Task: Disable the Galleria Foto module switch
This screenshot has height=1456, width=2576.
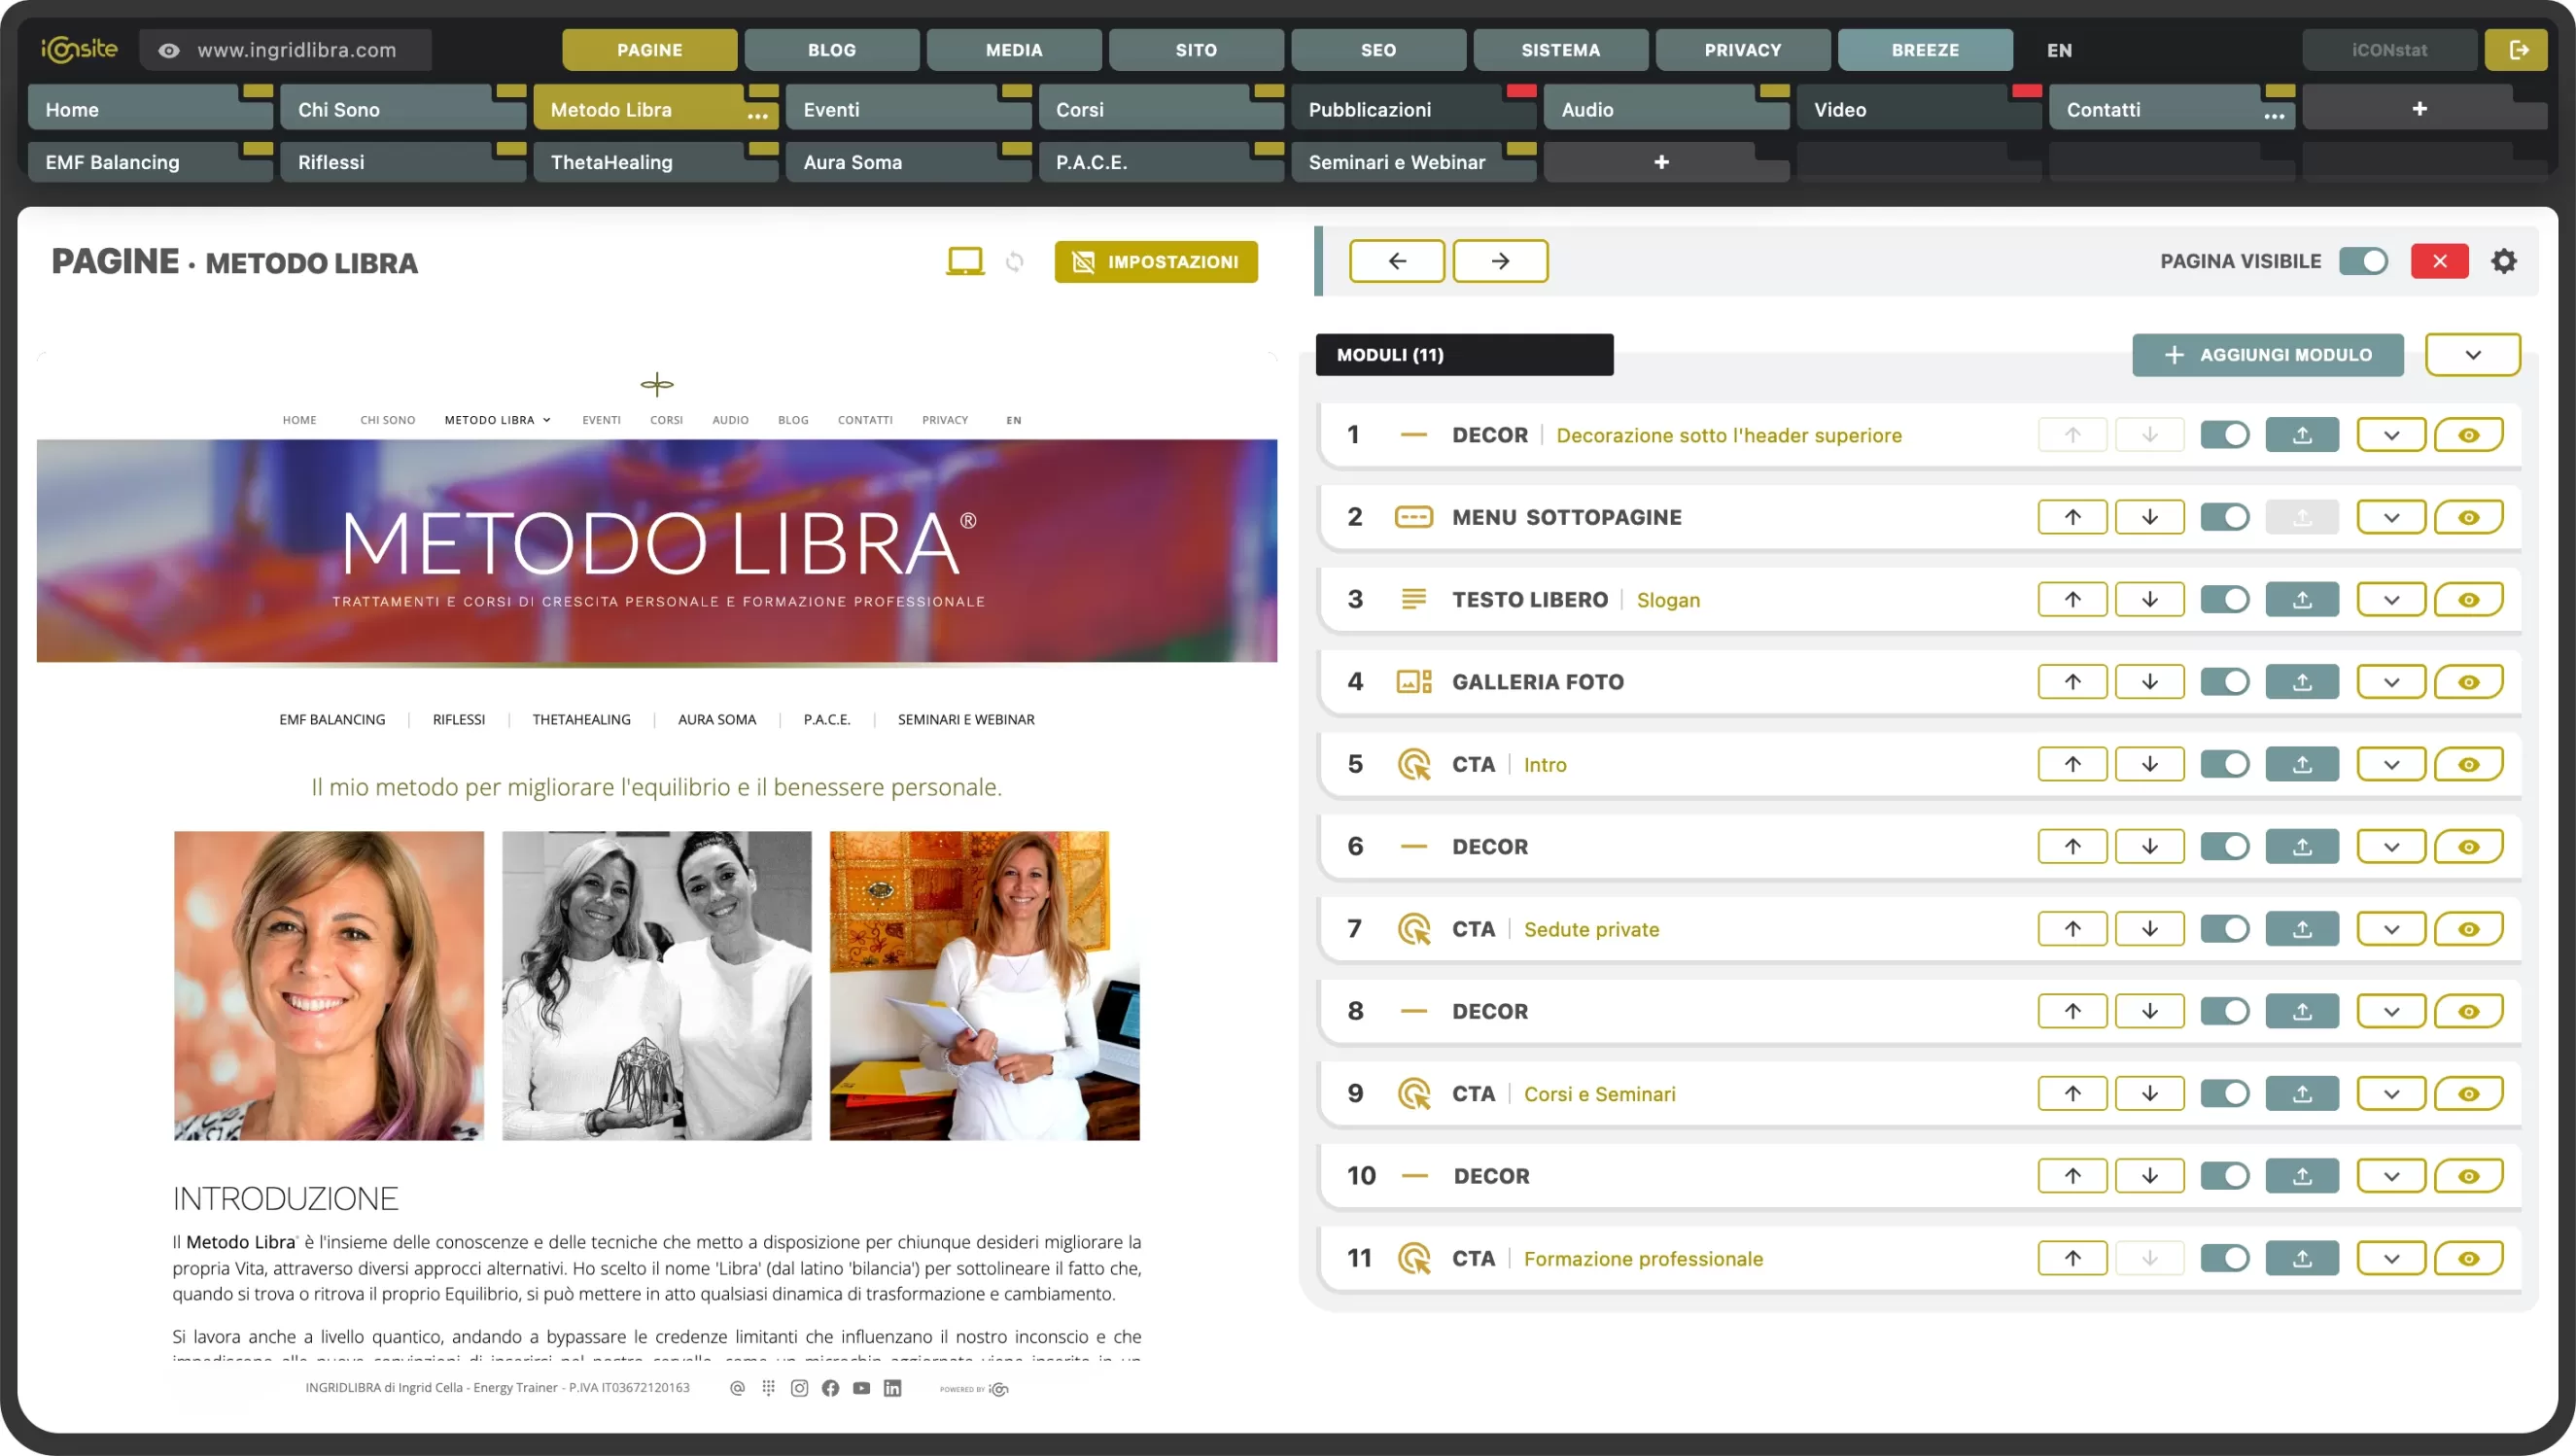Action: 2225,682
